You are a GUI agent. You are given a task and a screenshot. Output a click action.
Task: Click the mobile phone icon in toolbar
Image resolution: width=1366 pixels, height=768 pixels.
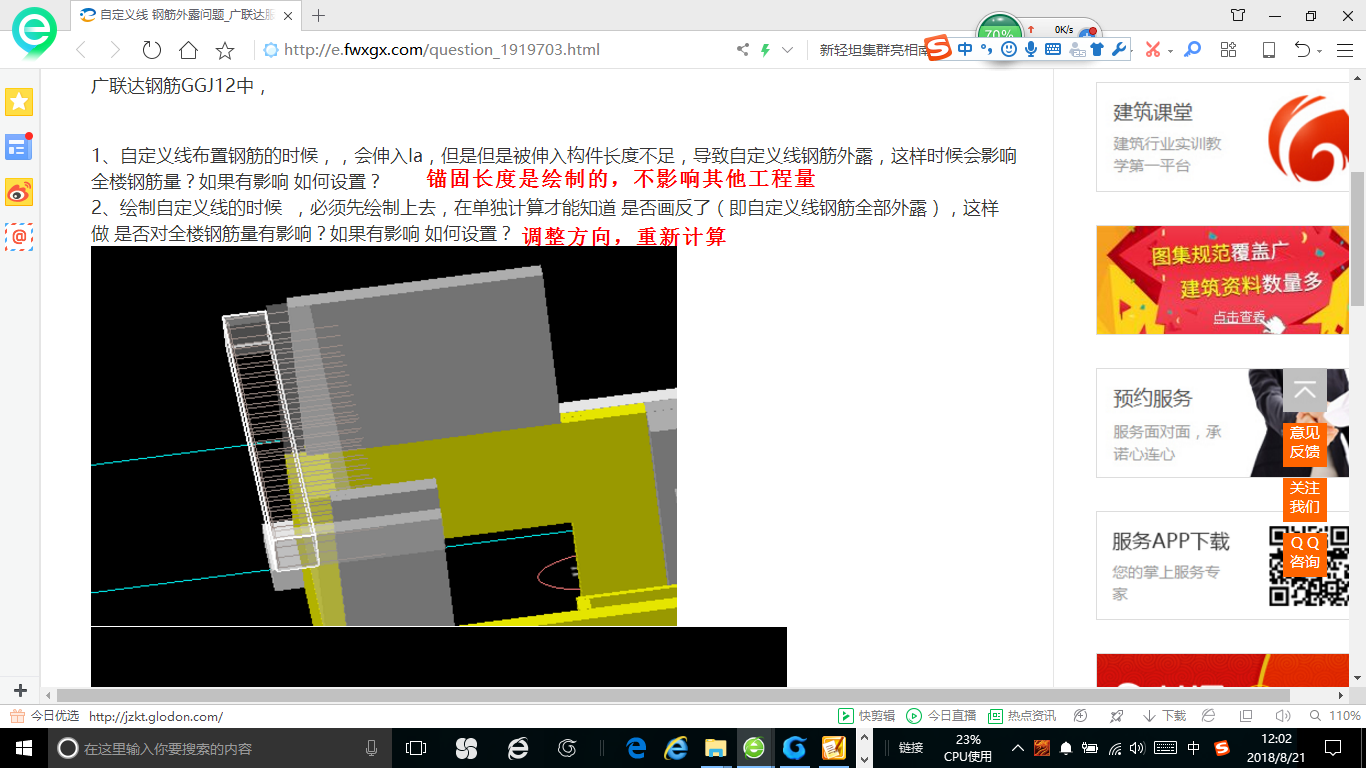coord(1268,50)
